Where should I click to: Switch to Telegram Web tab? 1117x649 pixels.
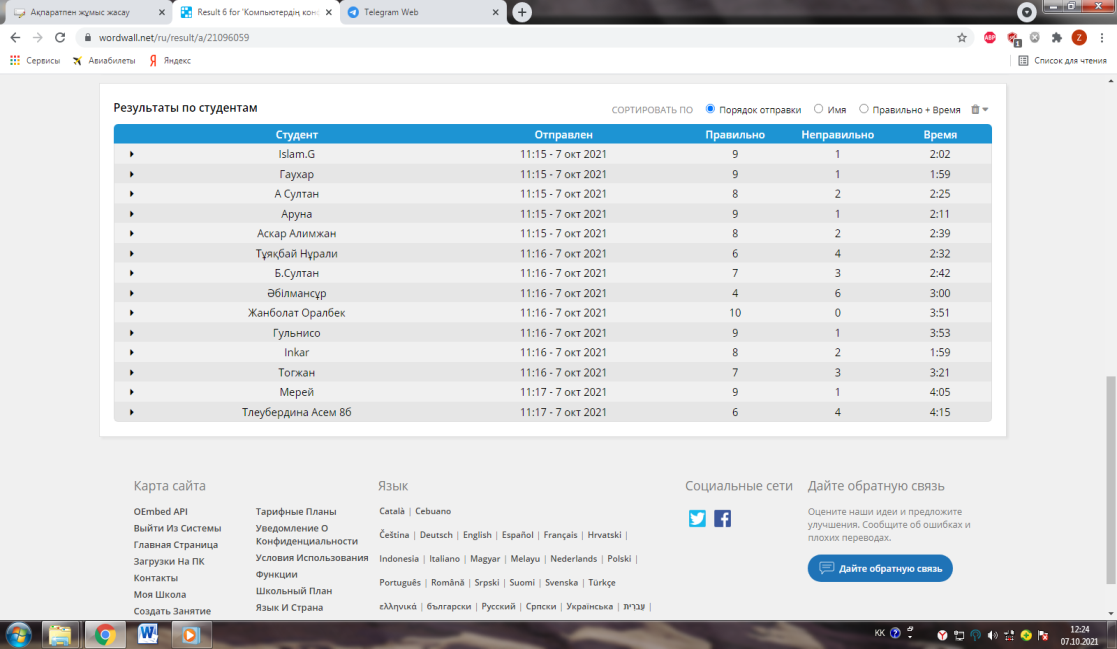(423, 12)
